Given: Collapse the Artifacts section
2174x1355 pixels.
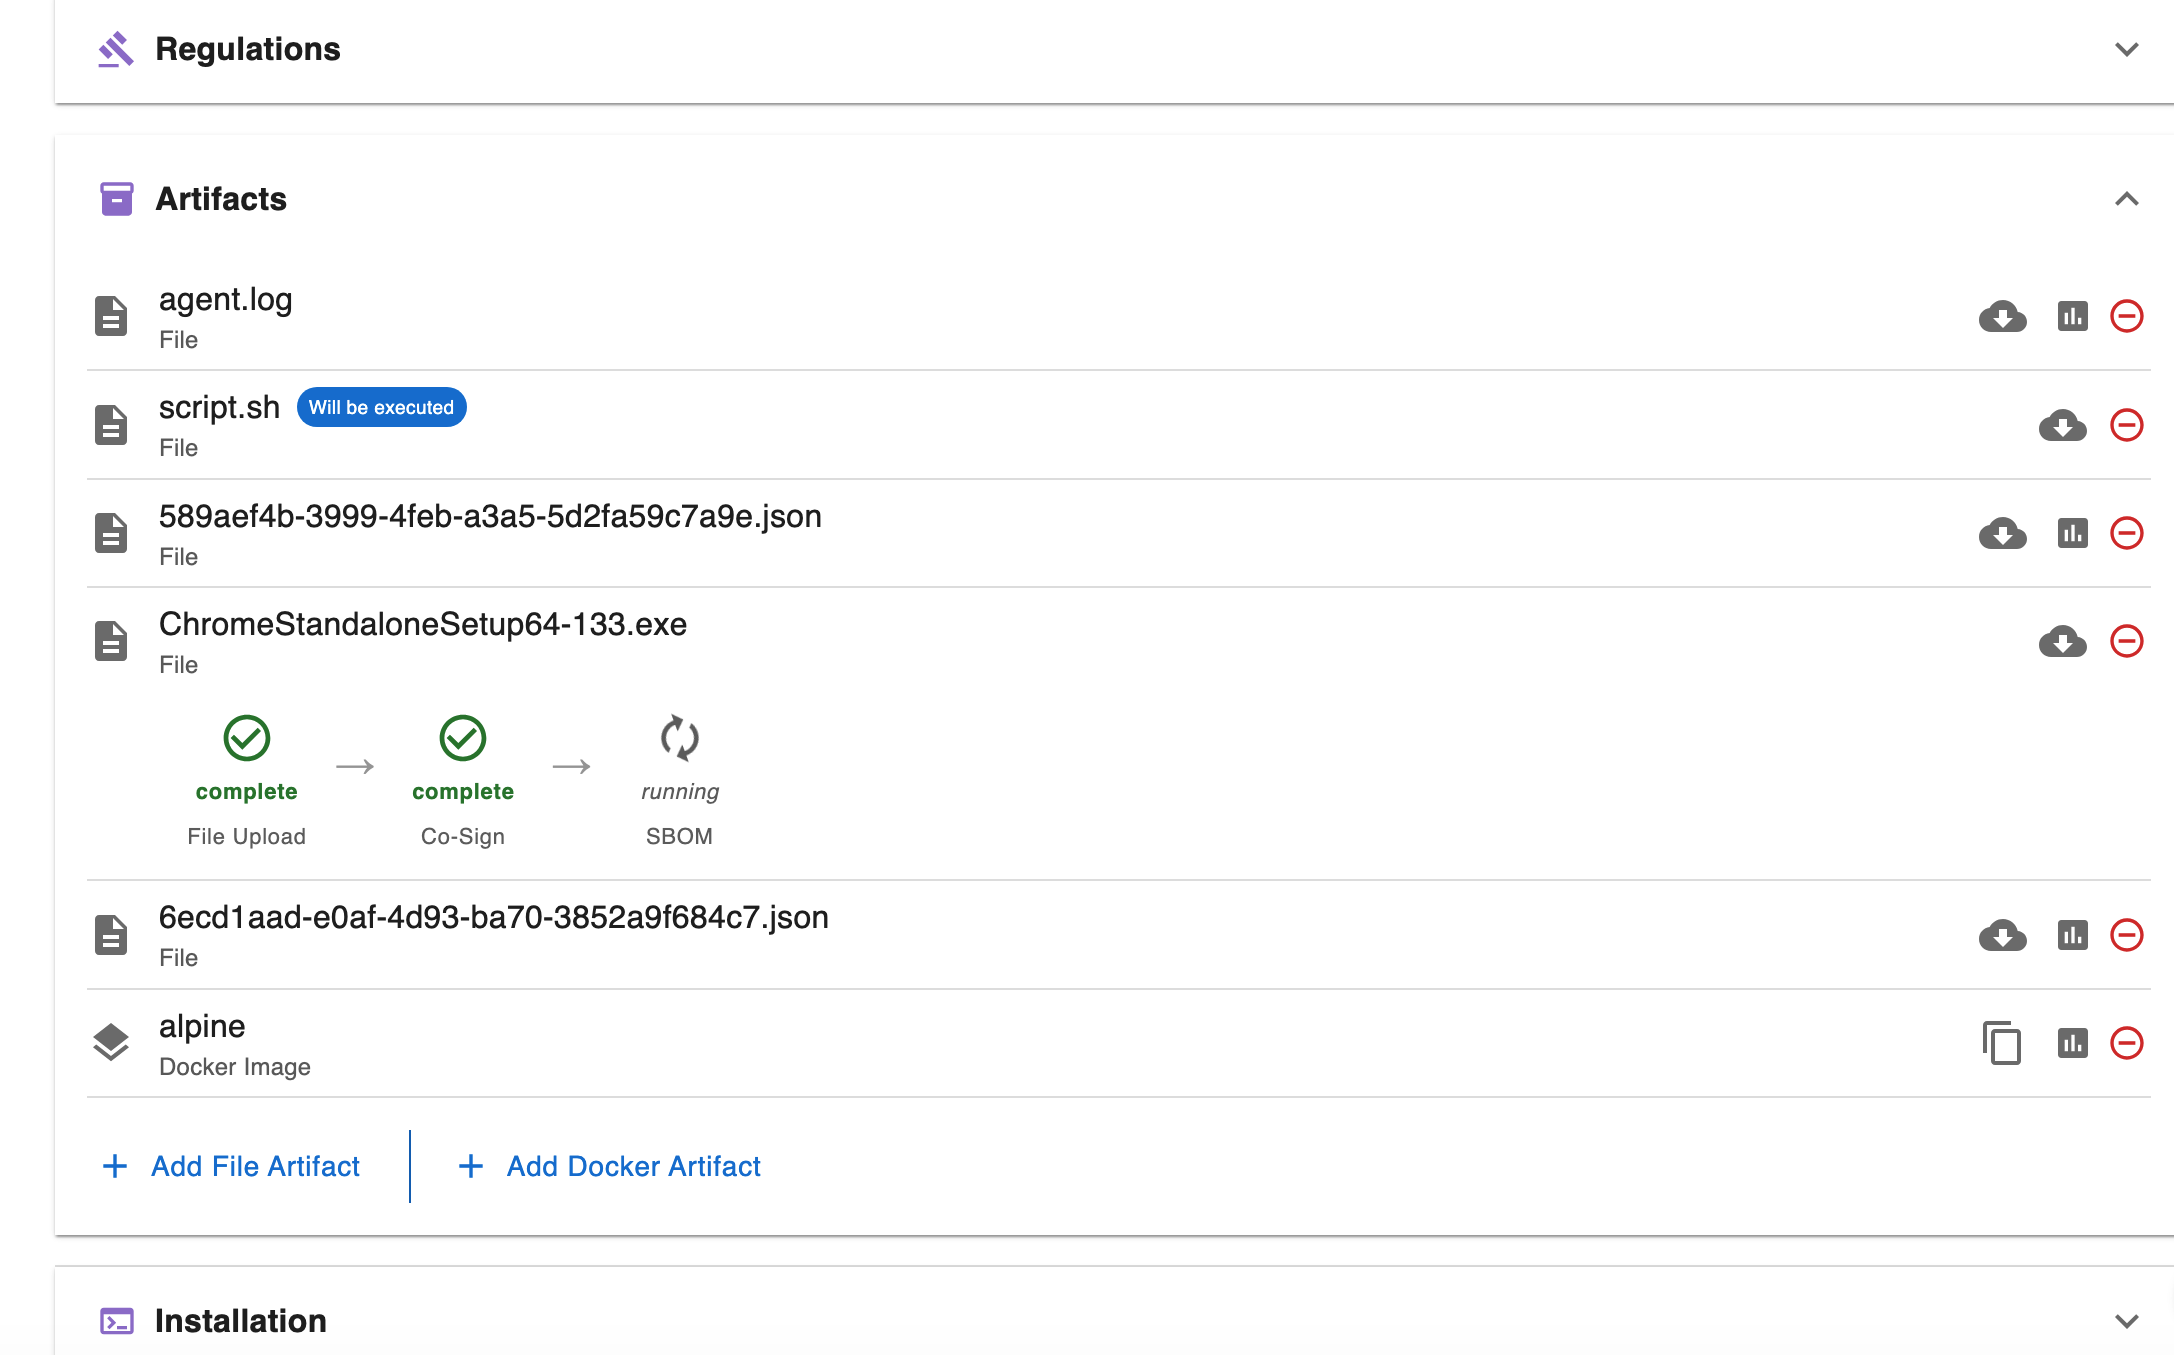Looking at the screenshot, I should [x=2126, y=199].
